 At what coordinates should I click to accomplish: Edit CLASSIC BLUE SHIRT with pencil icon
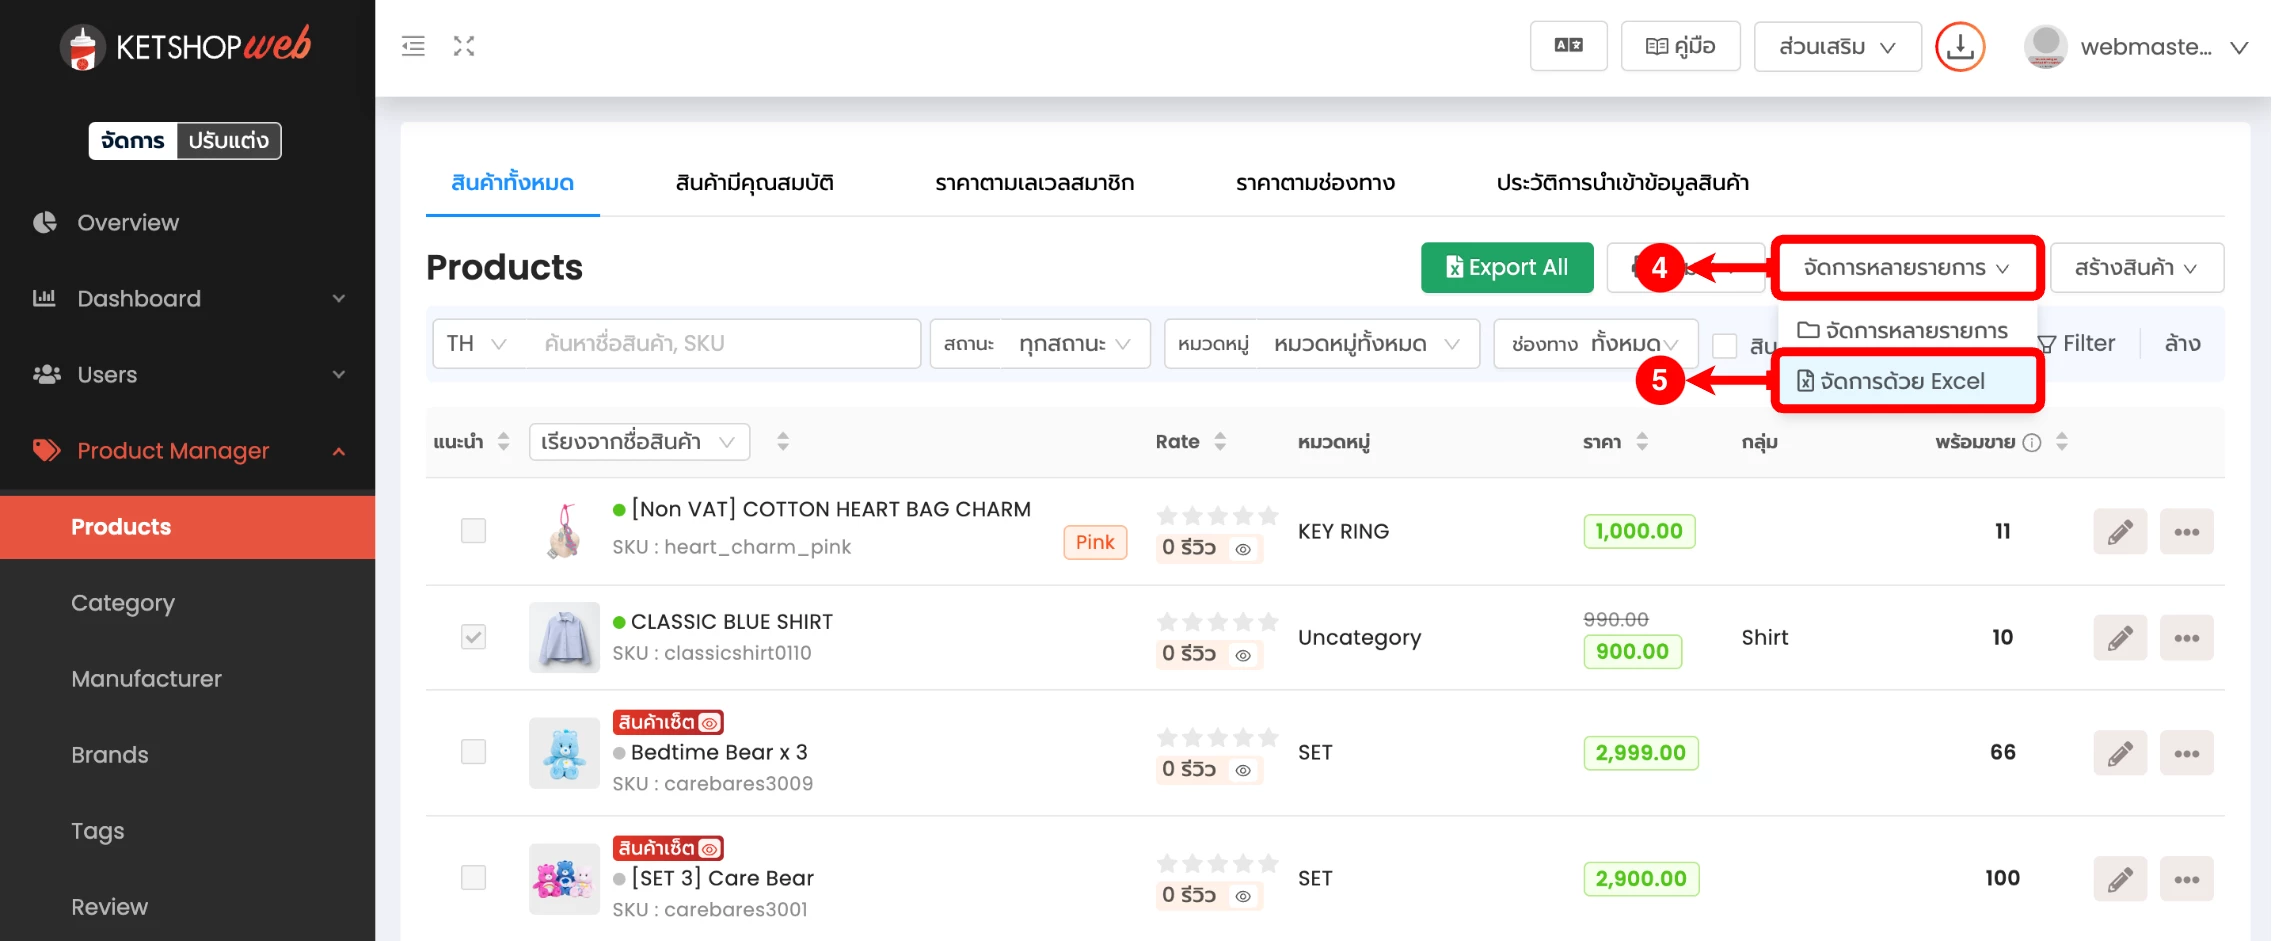pyautogui.click(x=2119, y=638)
